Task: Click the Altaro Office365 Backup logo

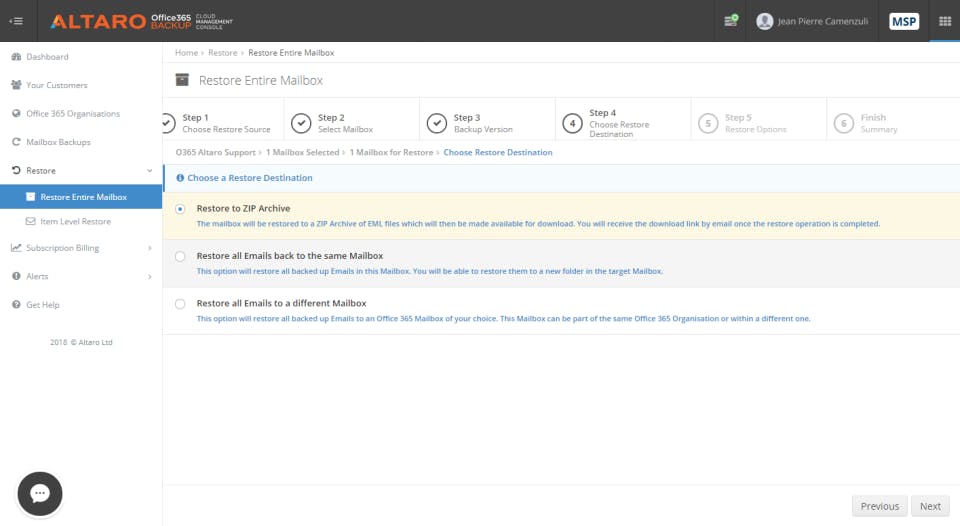Action: (141, 21)
